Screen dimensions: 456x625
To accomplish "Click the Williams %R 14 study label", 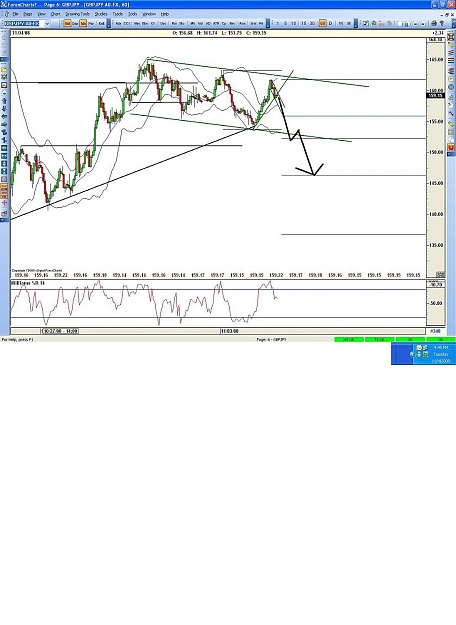I will (x=28, y=283).
